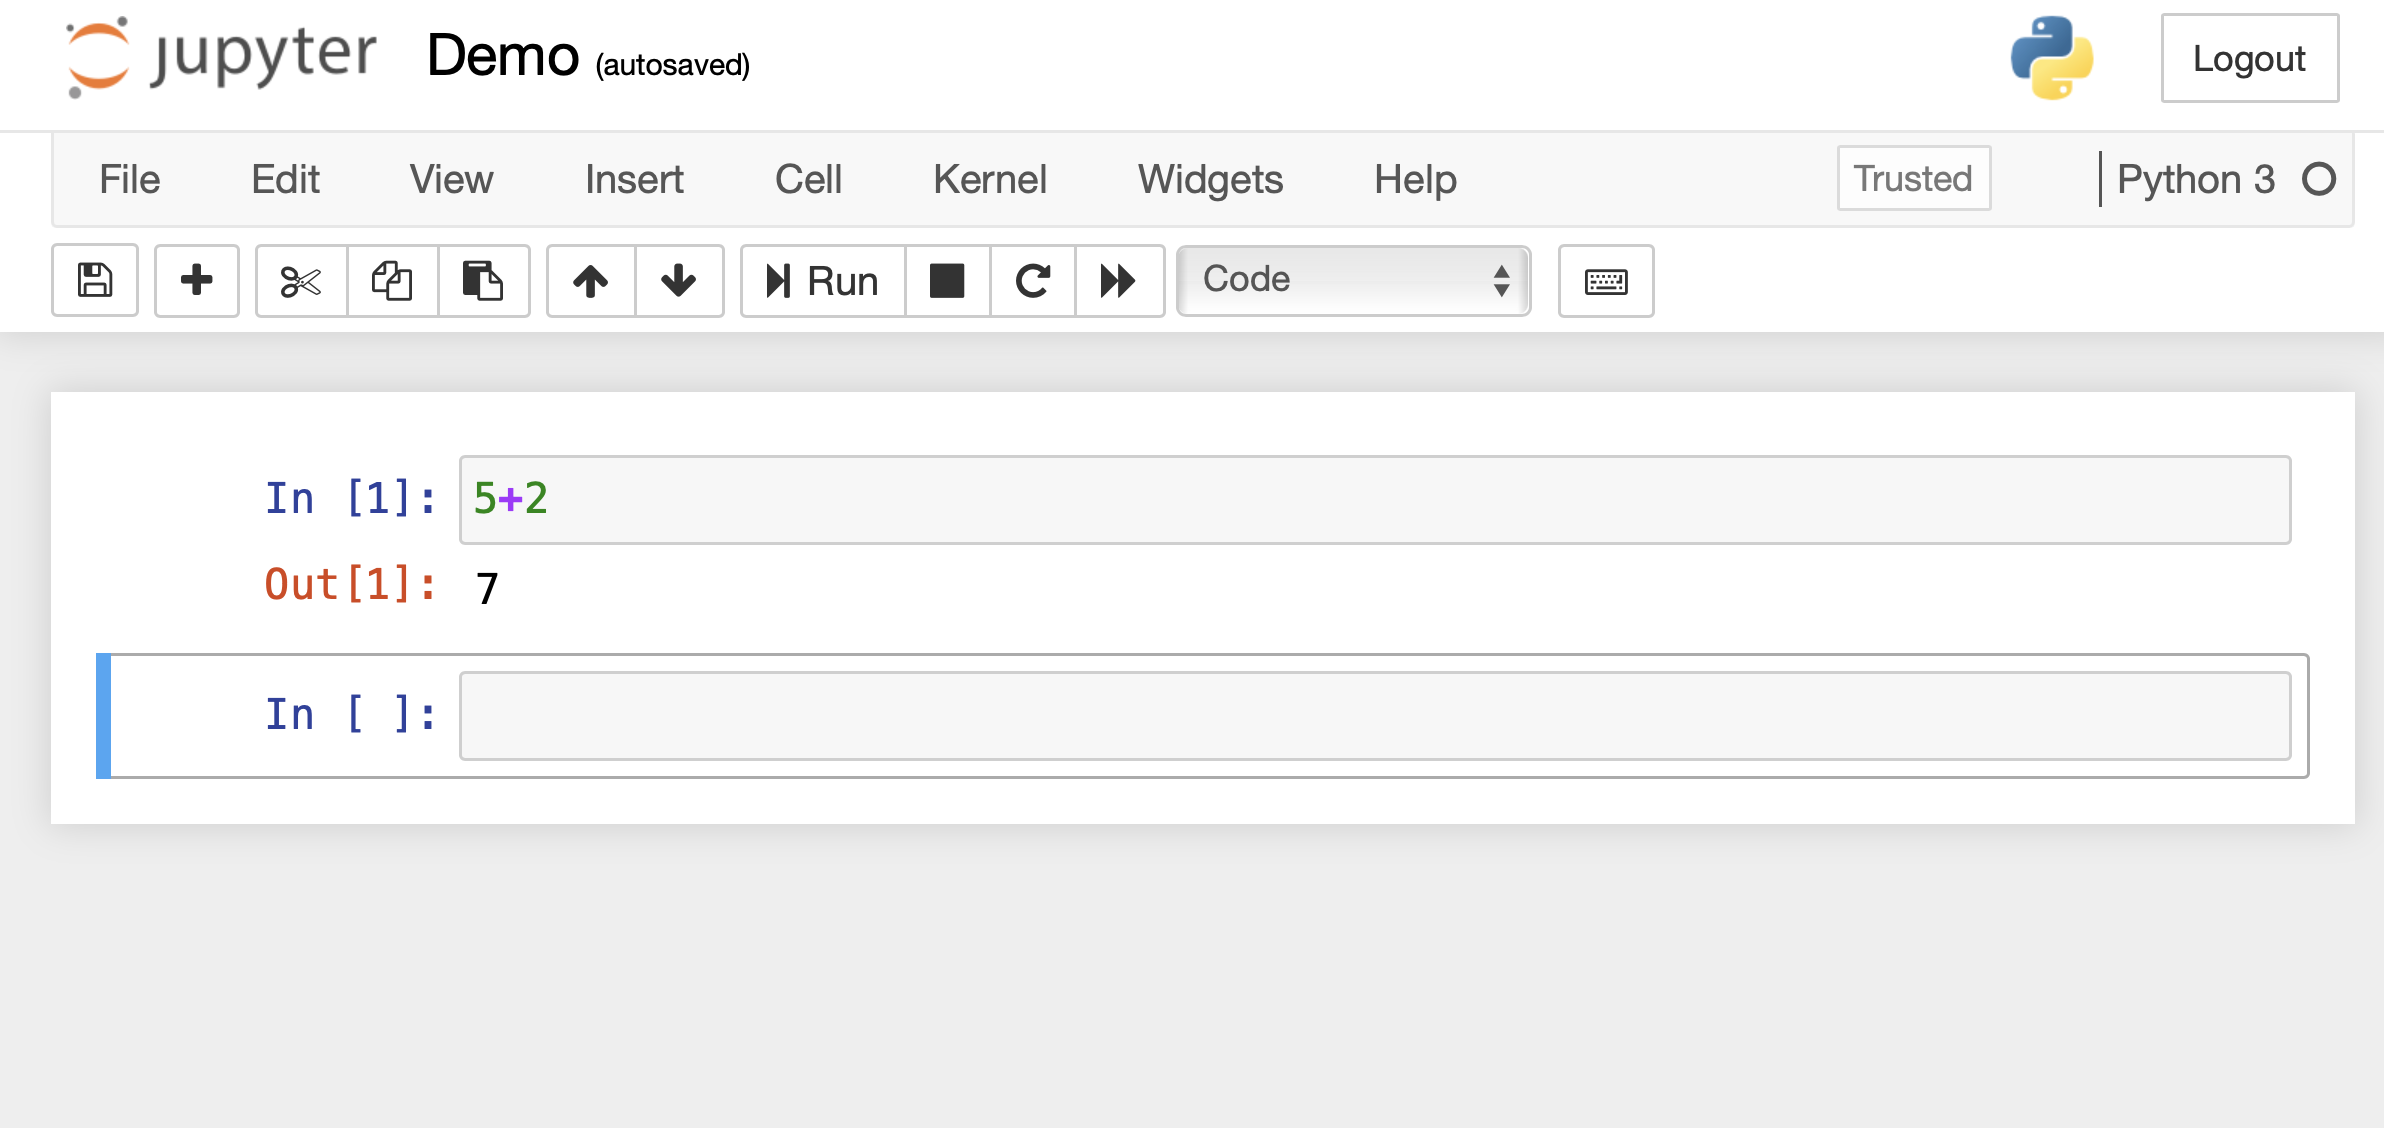Interrupt the kernel with stop icon
Screen dimensions: 2384x1128
pyautogui.click(x=947, y=280)
